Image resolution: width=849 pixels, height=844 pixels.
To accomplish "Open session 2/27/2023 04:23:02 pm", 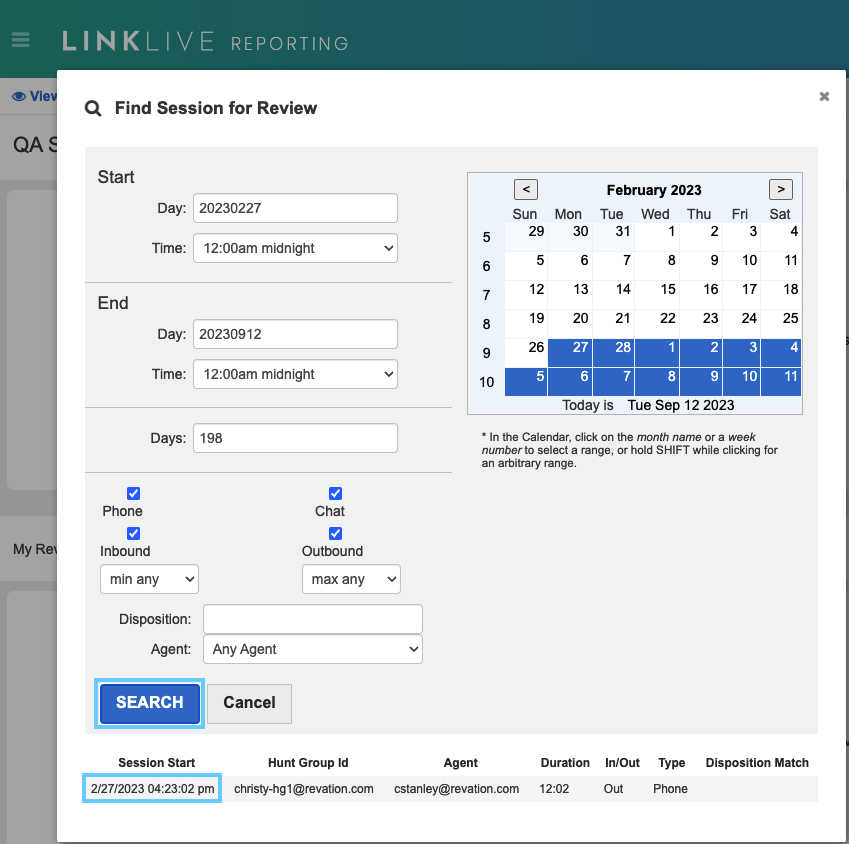I will click(x=152, y=789).
